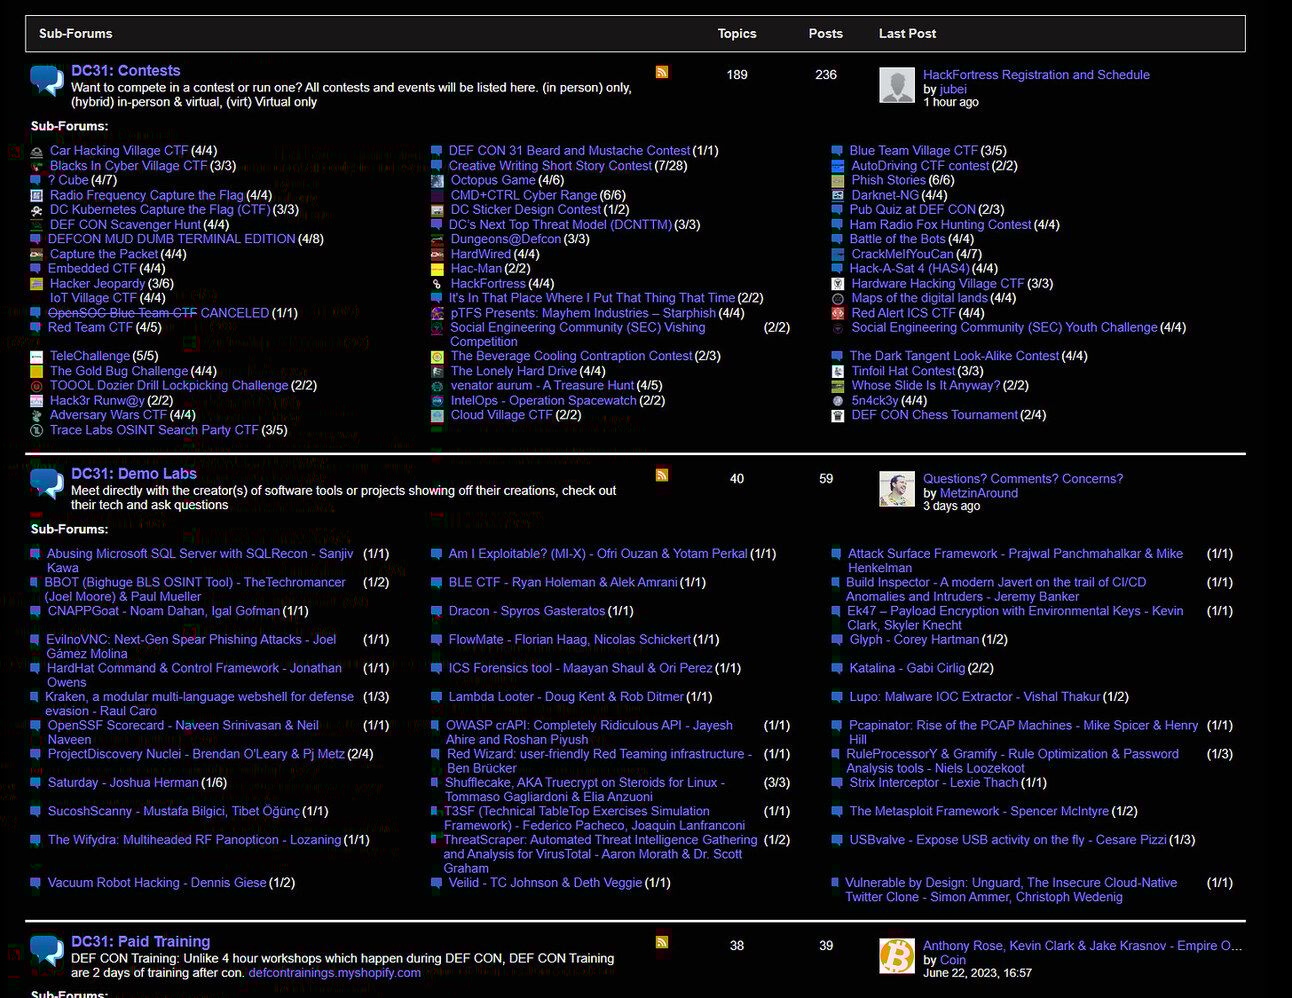
Task: Visit the defcontrainings.myshopify.com link
Action: [x=334, y=973]
